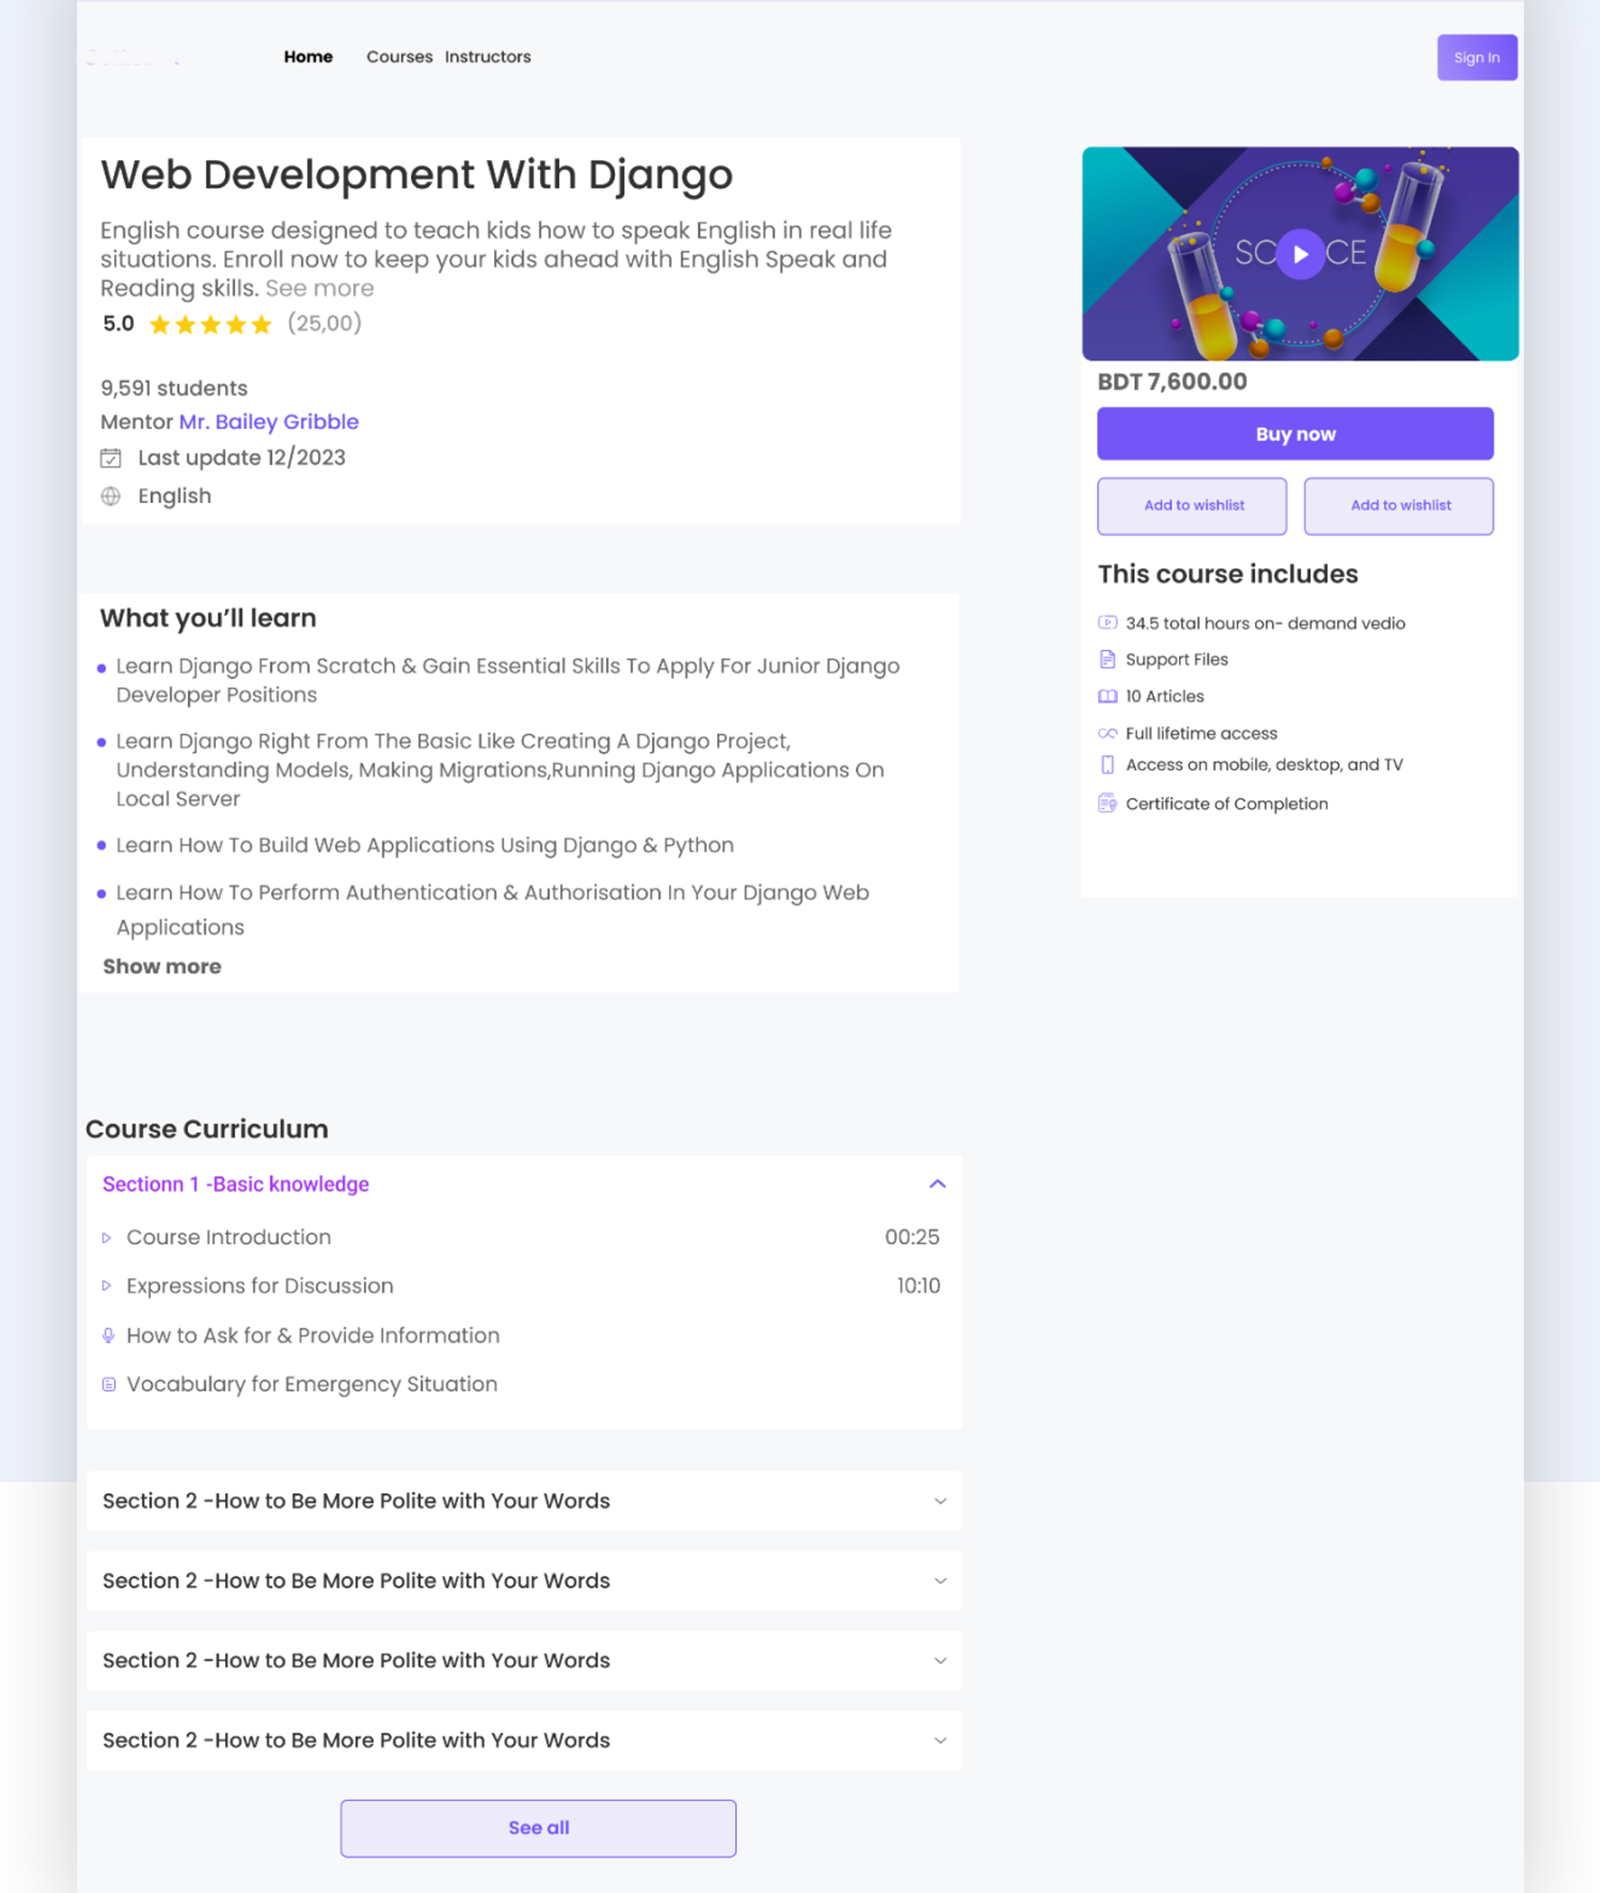Click the play icon beside Course Introduction

[108, 1237]
